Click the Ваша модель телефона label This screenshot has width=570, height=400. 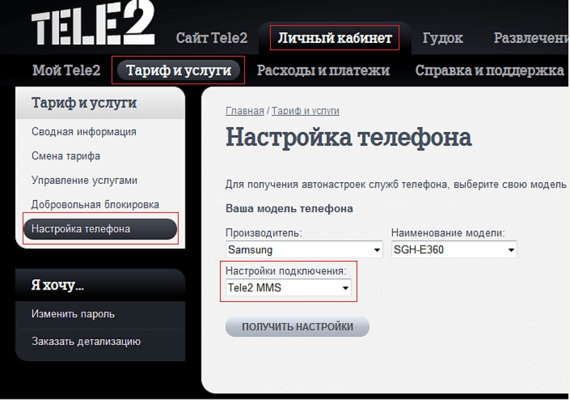[x=289, y=208]
